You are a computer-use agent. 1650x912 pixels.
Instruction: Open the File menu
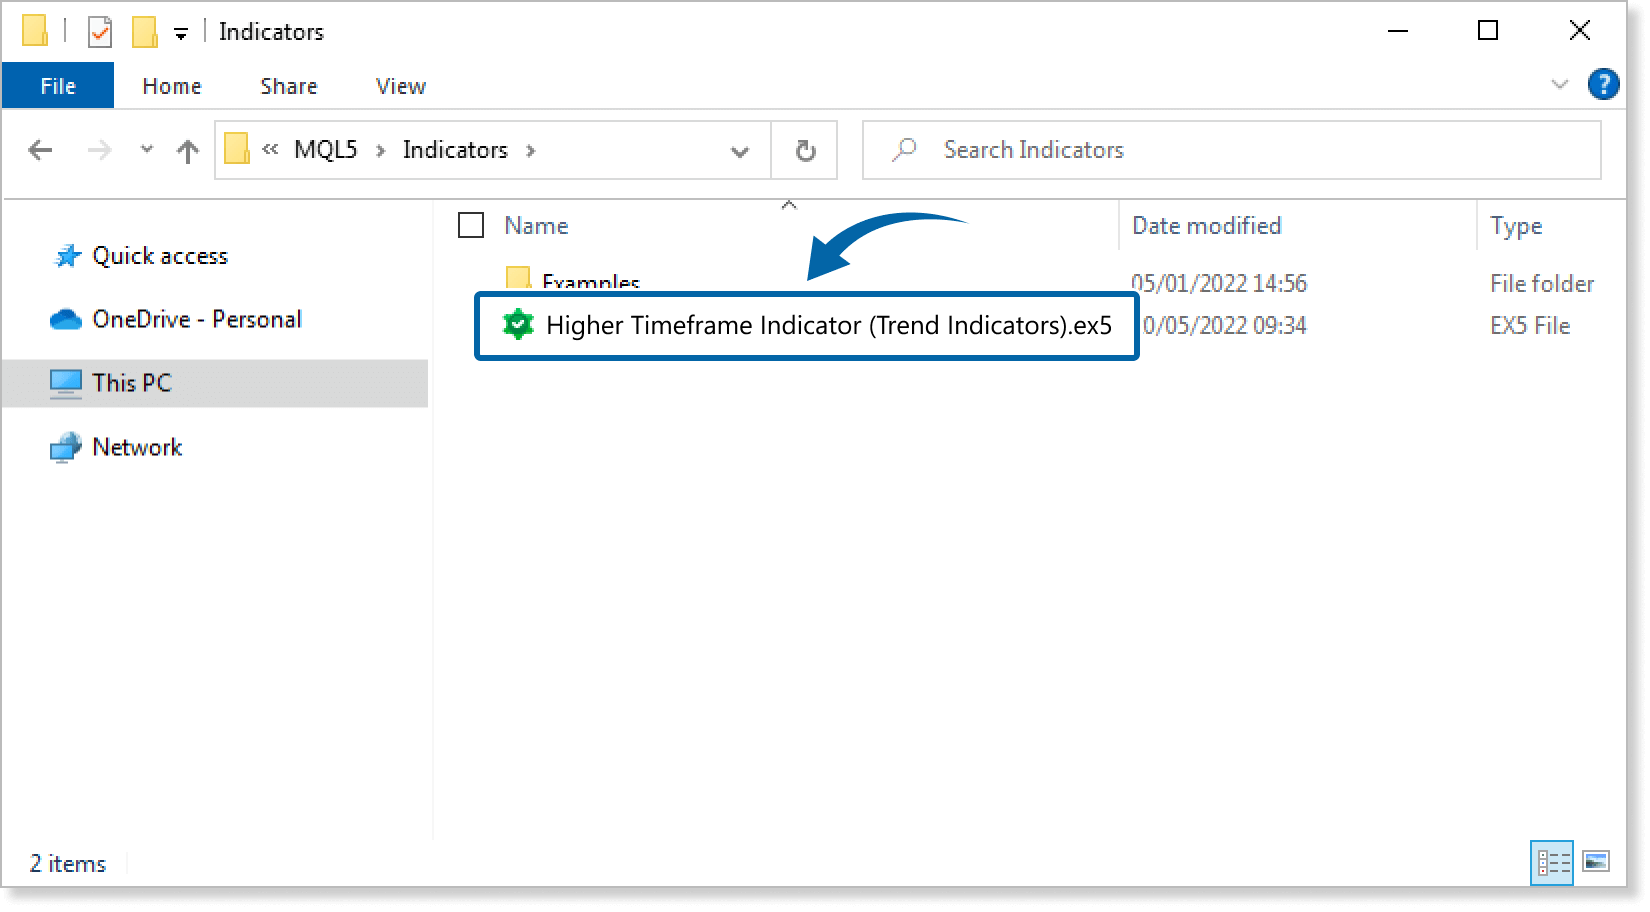[x=58, y=86]
